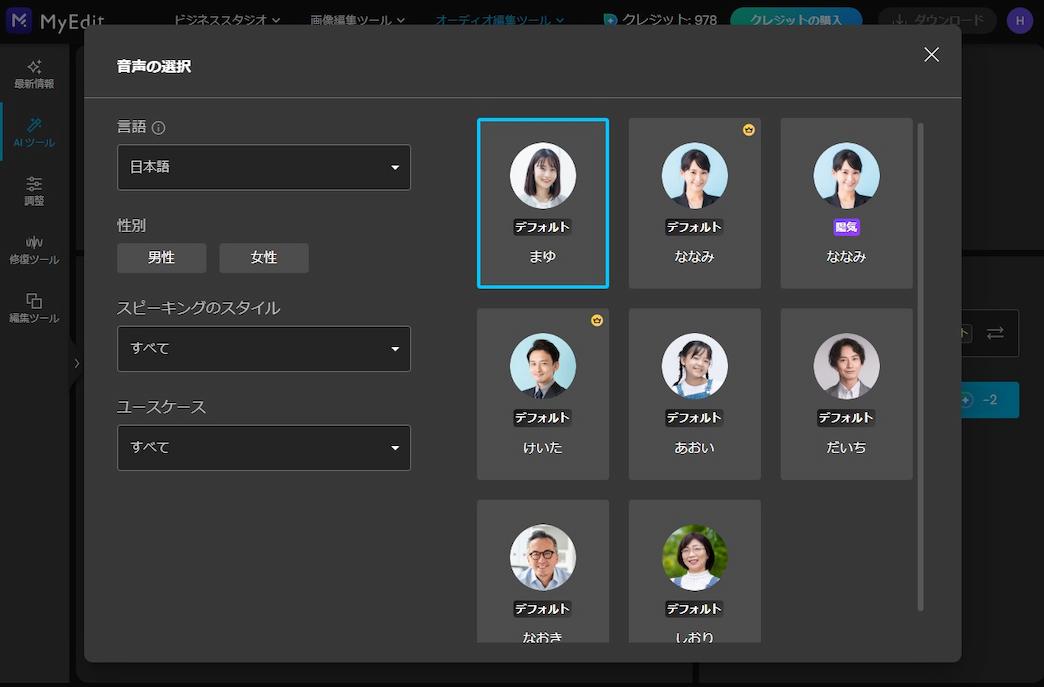The image size is (1044, 687).
Task: Open the 言語 language dropdown
Action: (x=263, y=167)
